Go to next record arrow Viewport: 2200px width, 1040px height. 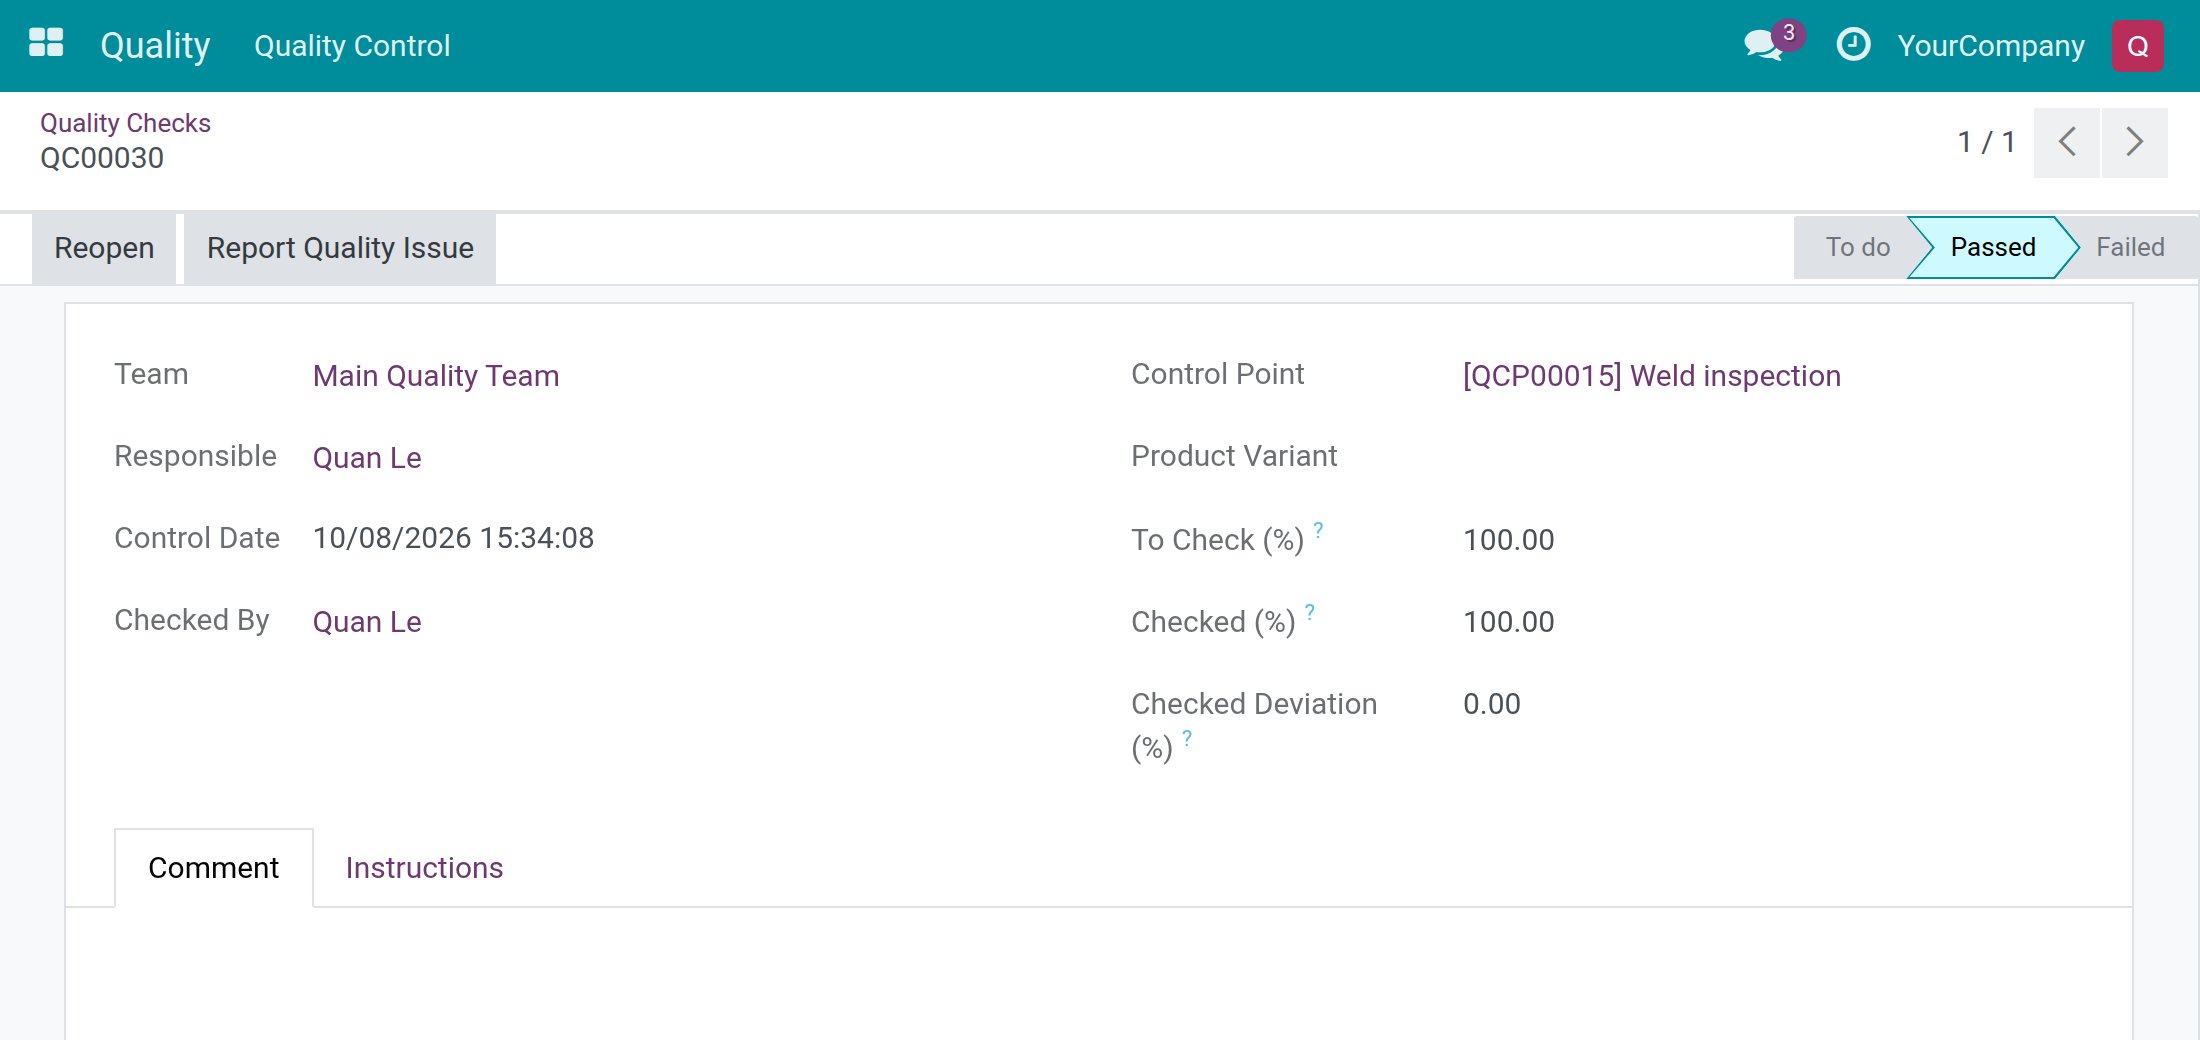point(2134,142)
